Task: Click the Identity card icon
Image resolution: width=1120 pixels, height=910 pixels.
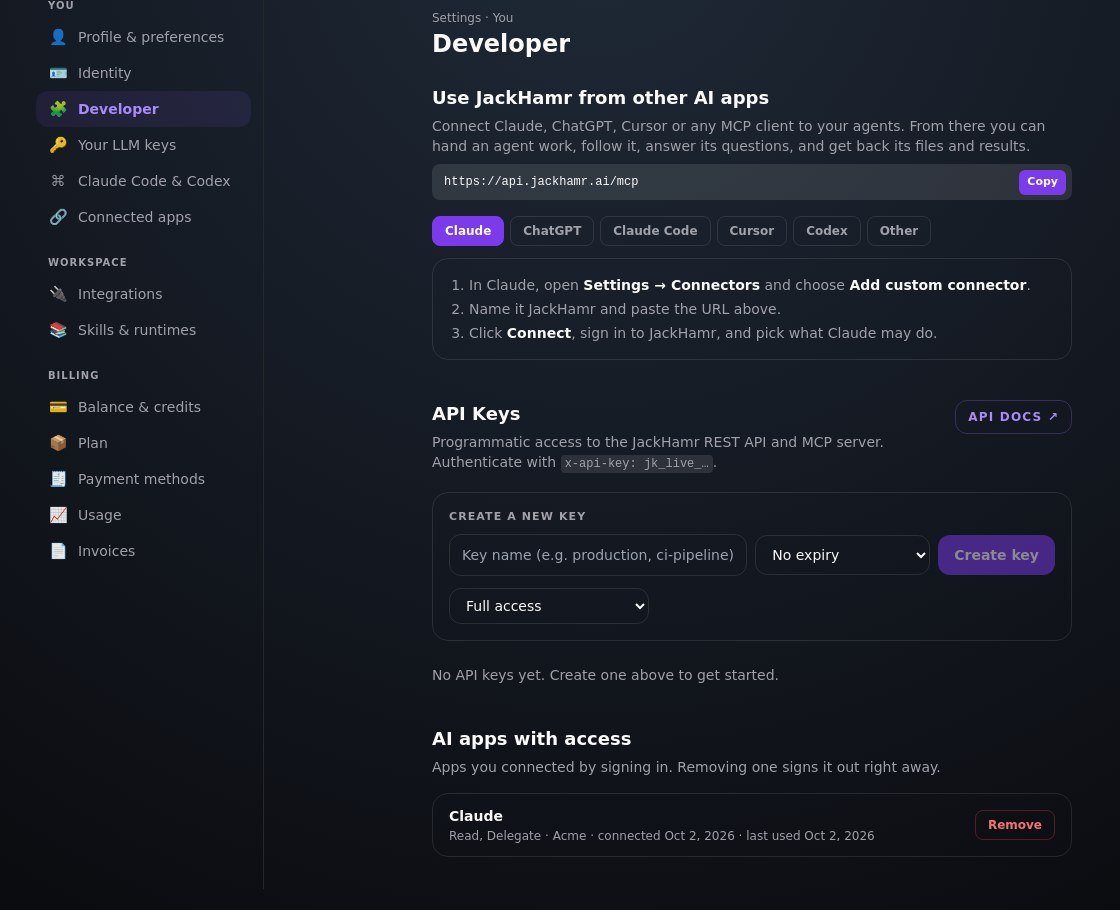Action: (x=58, y=73)
